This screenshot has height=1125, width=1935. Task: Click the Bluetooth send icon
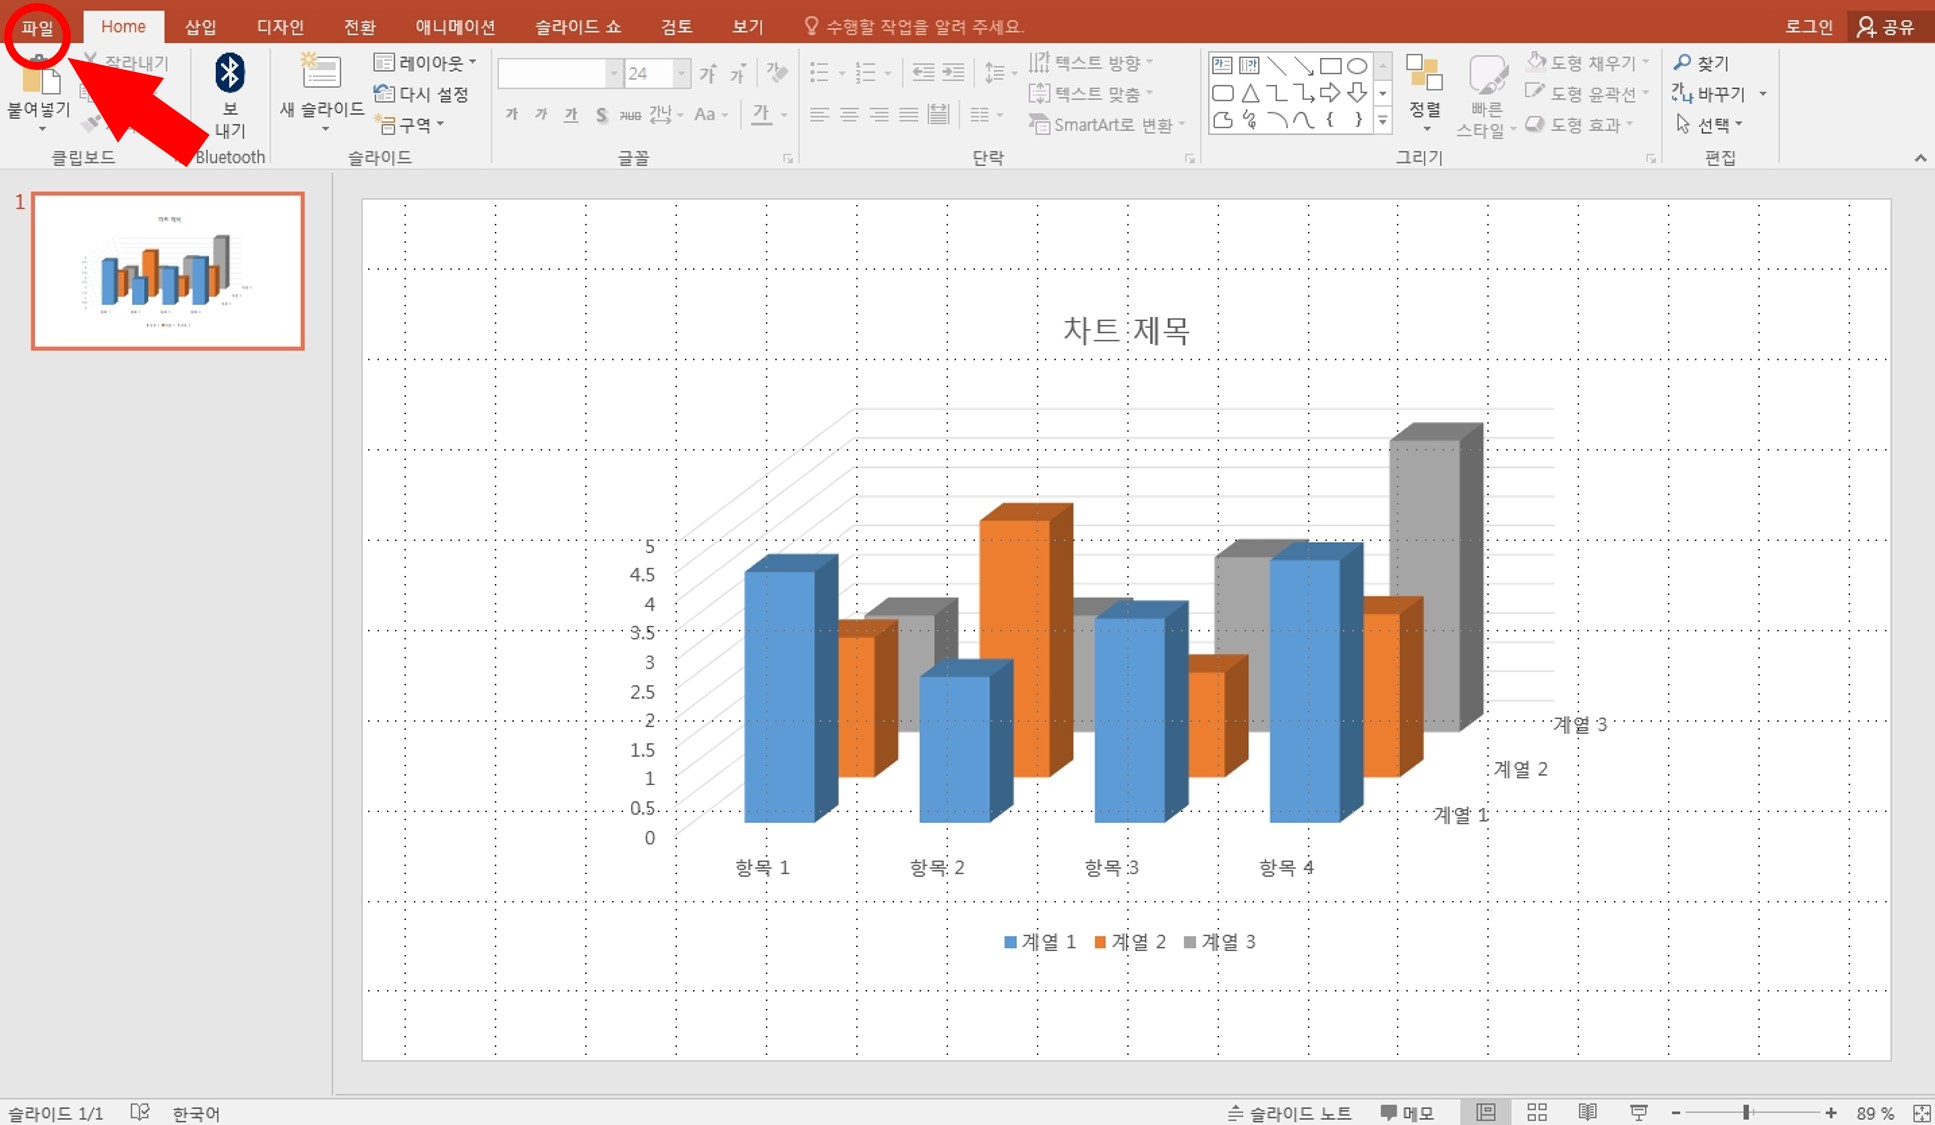tap(230, 73)
